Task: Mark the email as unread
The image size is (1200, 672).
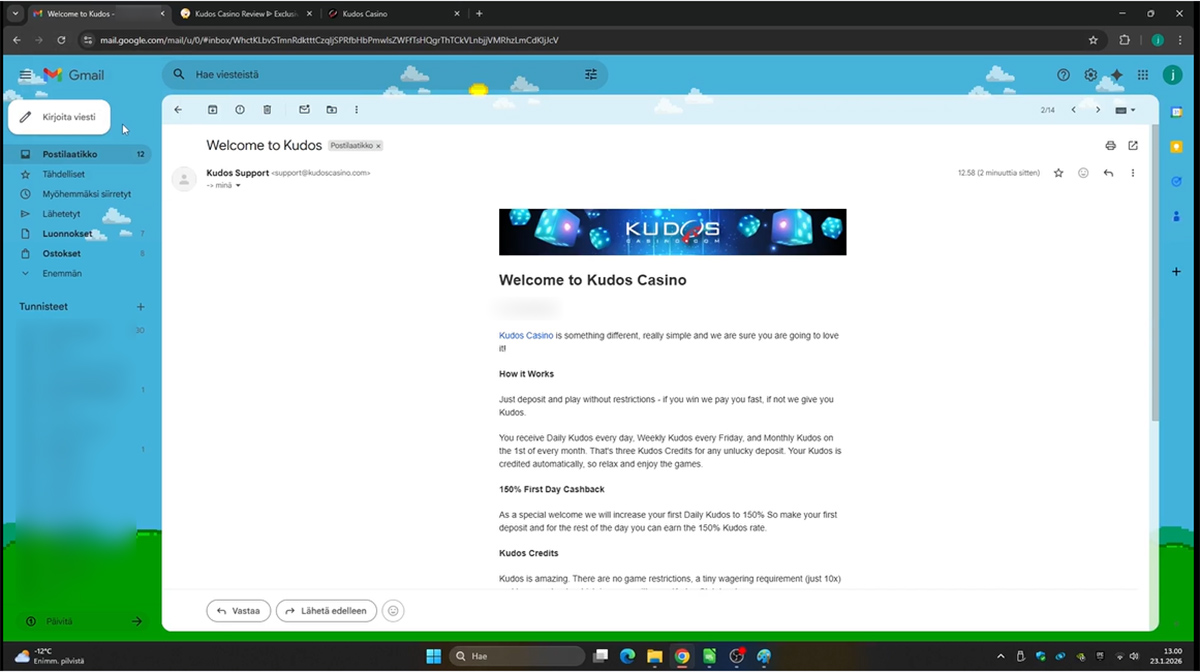Action: [x=305, y=110]
